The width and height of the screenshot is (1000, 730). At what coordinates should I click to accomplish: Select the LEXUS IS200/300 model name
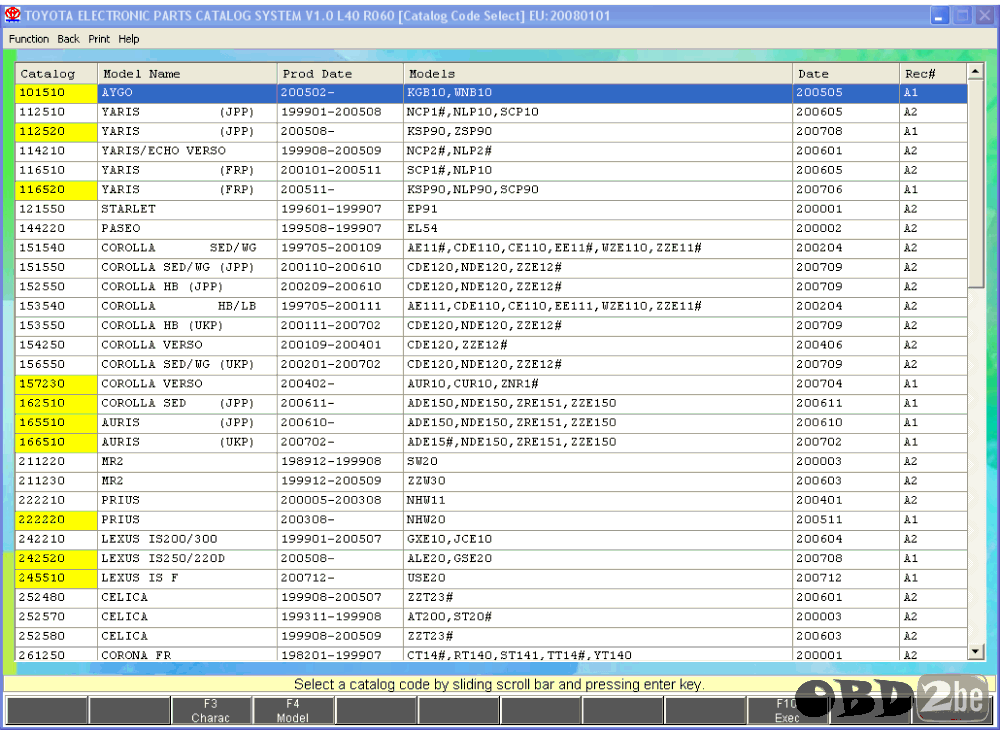point(188,539)
